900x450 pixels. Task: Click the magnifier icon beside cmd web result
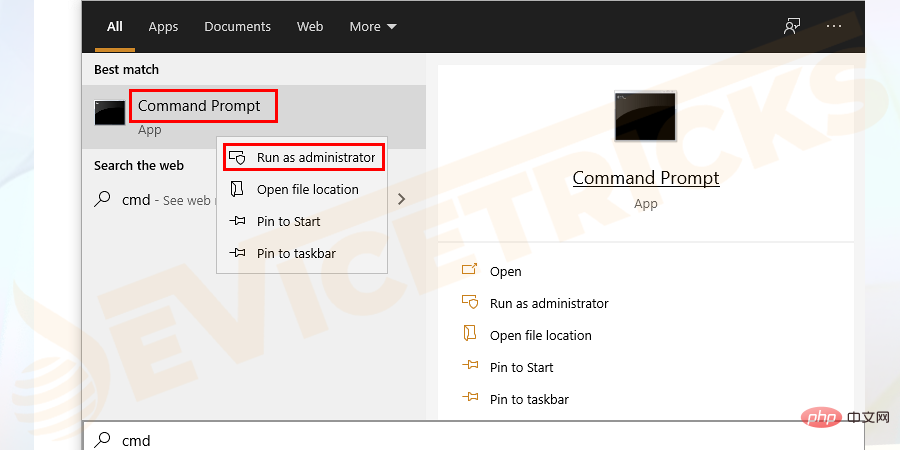point(102,199)
